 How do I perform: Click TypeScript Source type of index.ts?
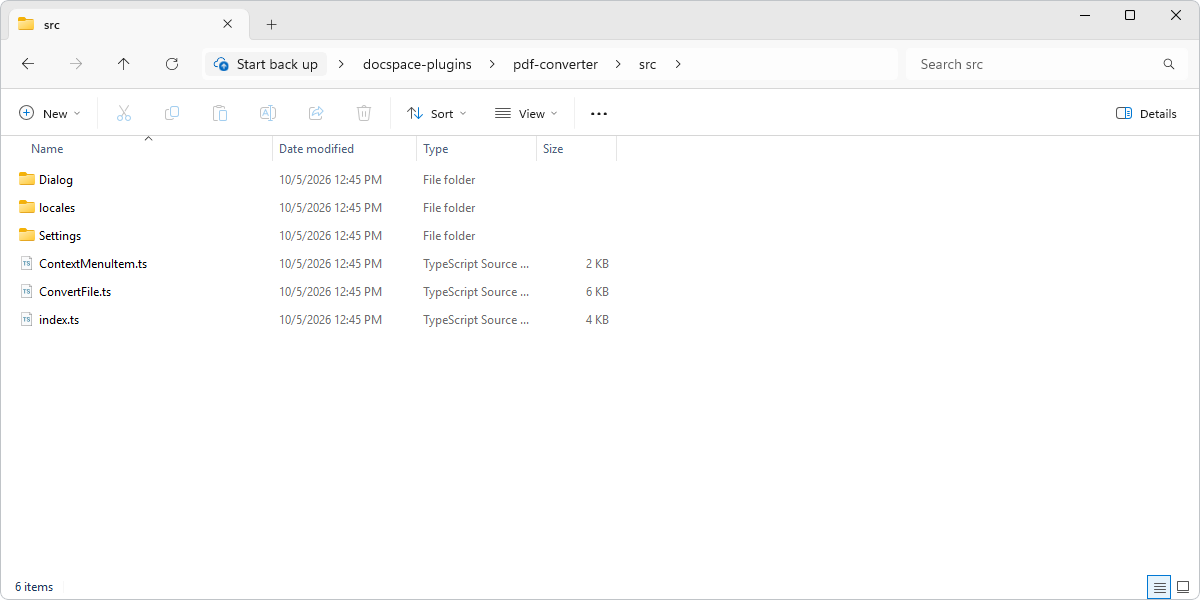coord(476,320)
